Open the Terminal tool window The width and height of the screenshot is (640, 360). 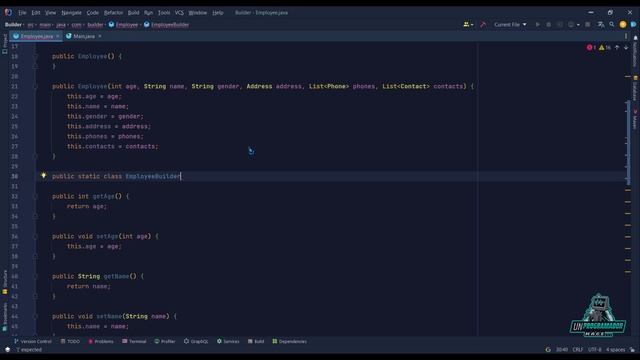134,341
